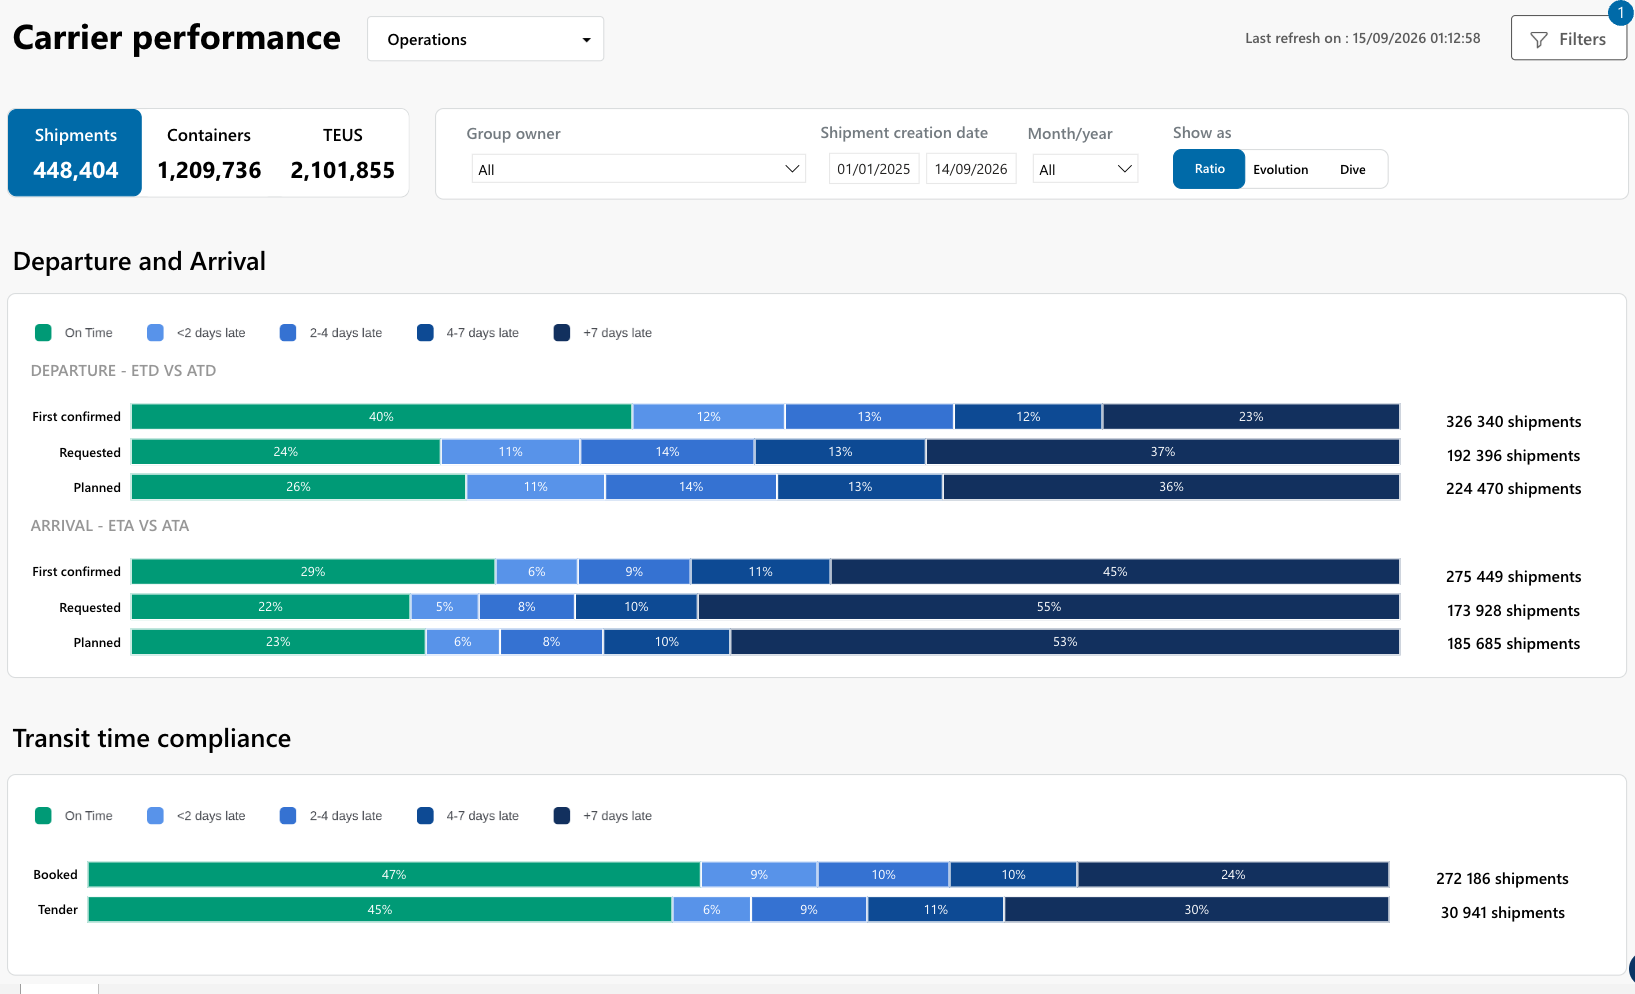Viewport: 1635px width, 994px height.
Task: Click the funnel icon in Filters button
Action: (x=1539, y=39)
